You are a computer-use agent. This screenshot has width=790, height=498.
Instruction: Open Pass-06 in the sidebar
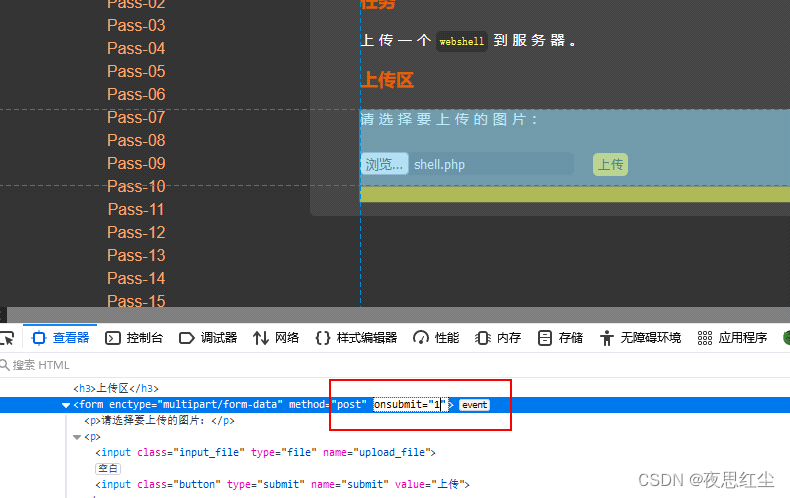(136, 94)
